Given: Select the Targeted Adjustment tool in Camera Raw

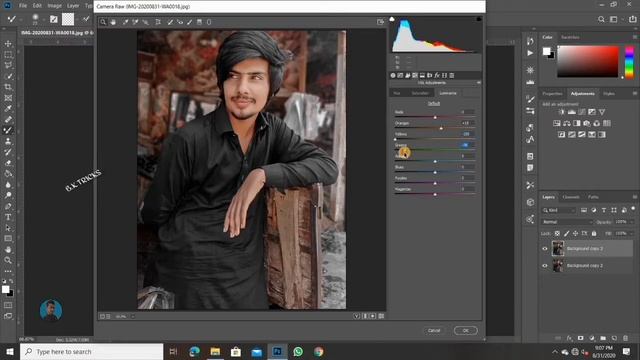Looking at the screenshot, I should 145,22.
